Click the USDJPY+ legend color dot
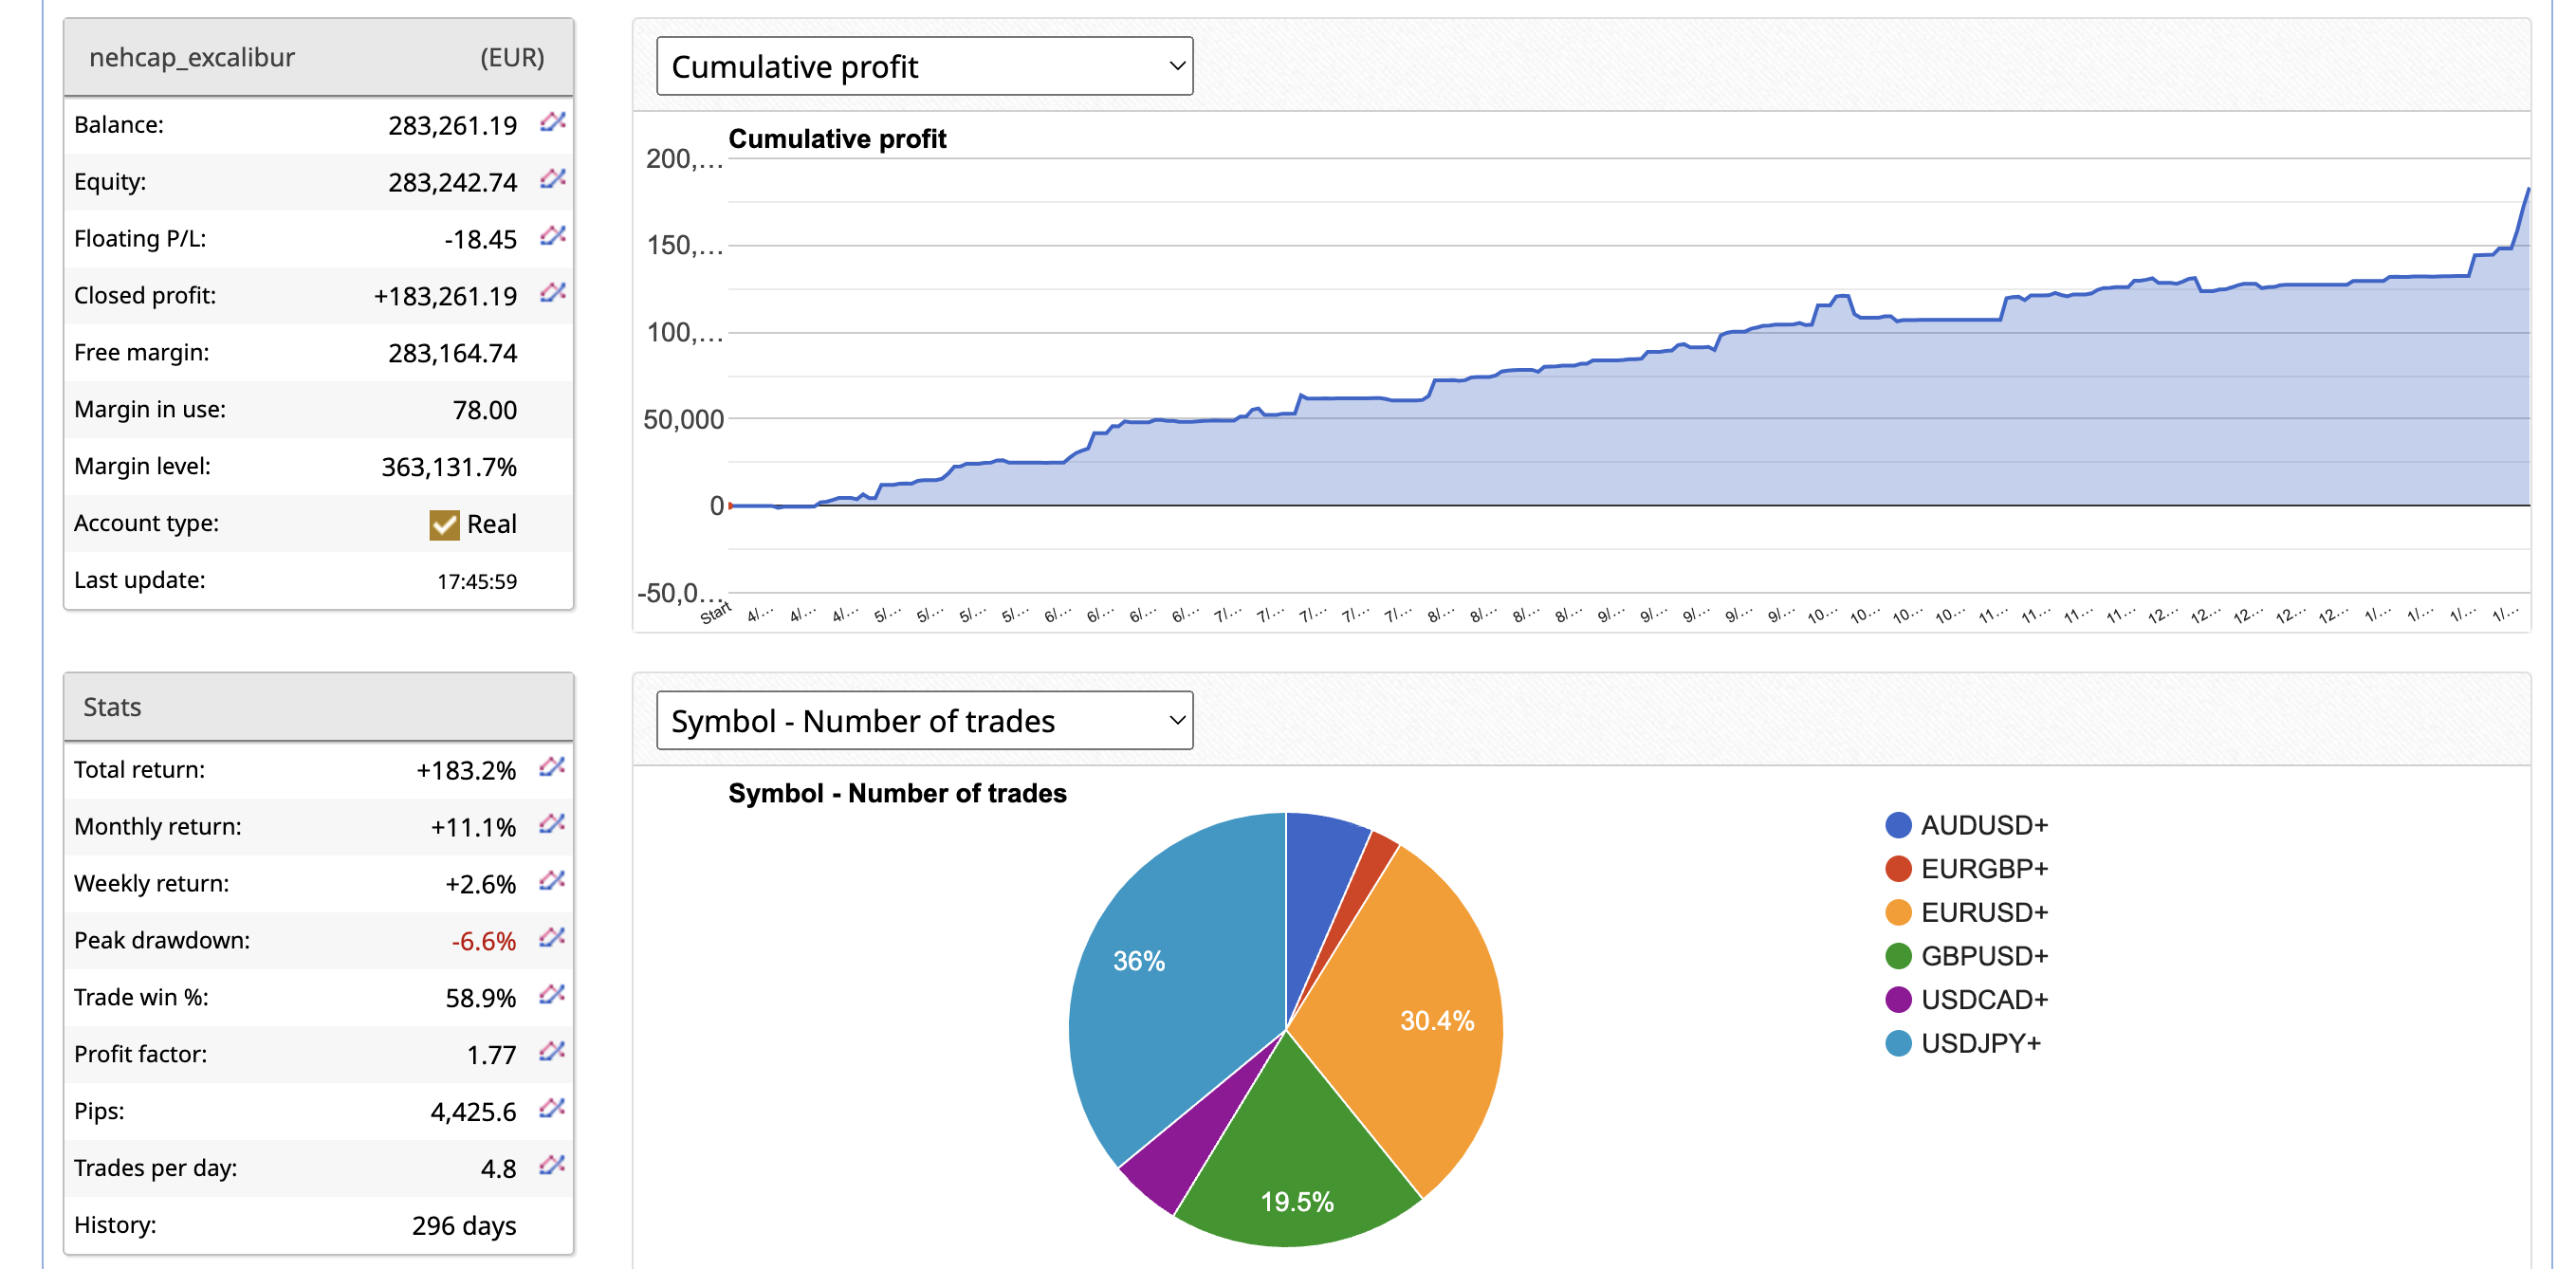 1897,1044
